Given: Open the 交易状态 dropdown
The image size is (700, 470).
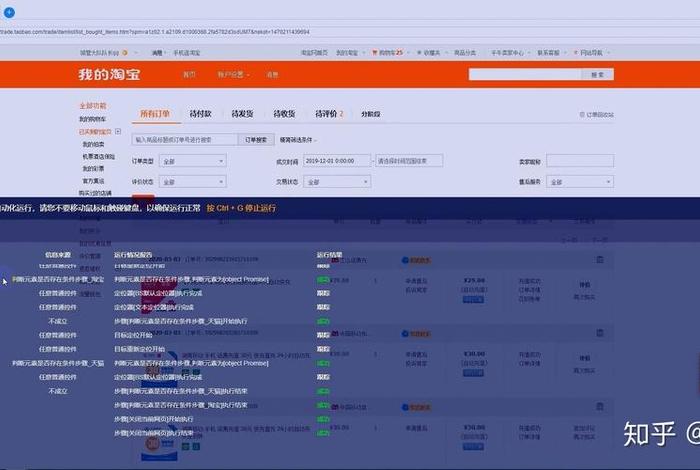Looking at the screenshot, I should click(337, 182).
